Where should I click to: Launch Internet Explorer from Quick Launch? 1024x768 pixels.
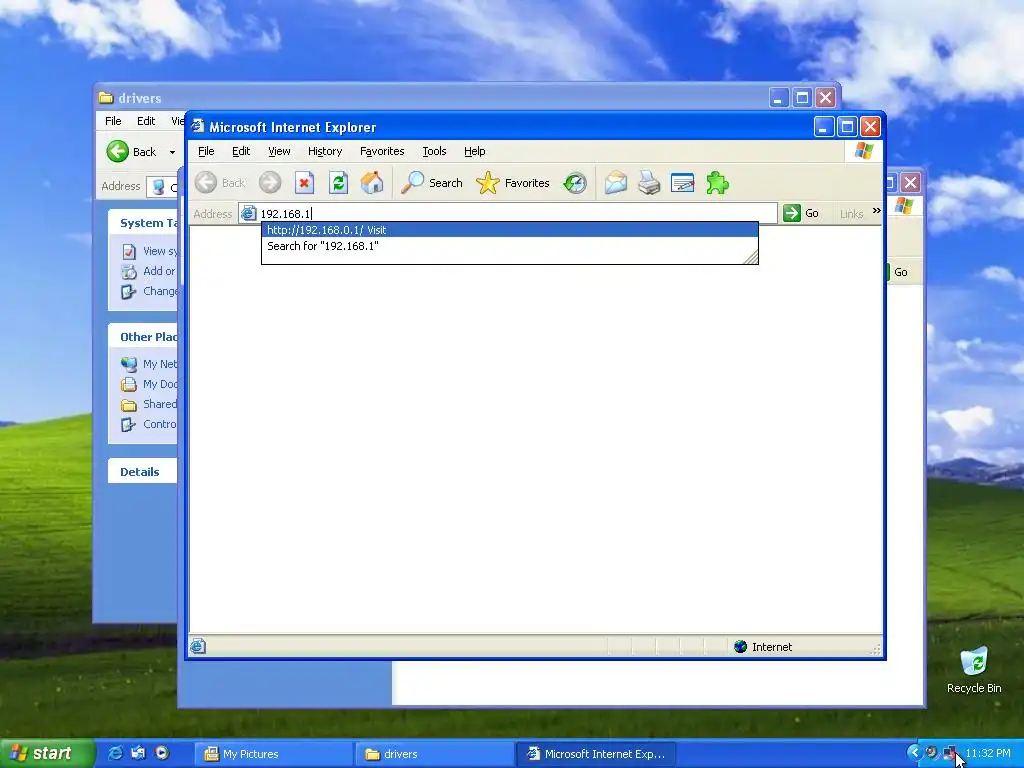click(115, 753)
